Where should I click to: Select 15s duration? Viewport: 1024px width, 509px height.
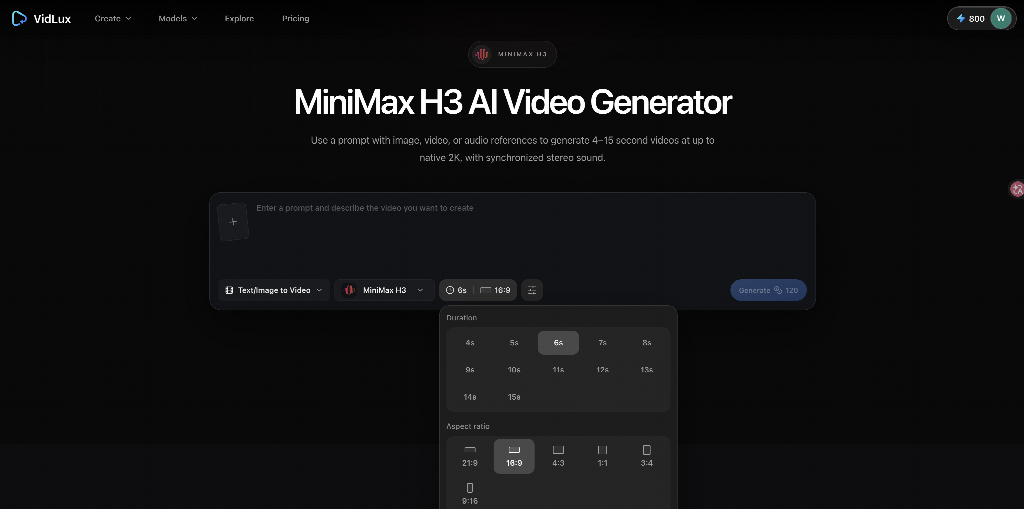point(514,397)
